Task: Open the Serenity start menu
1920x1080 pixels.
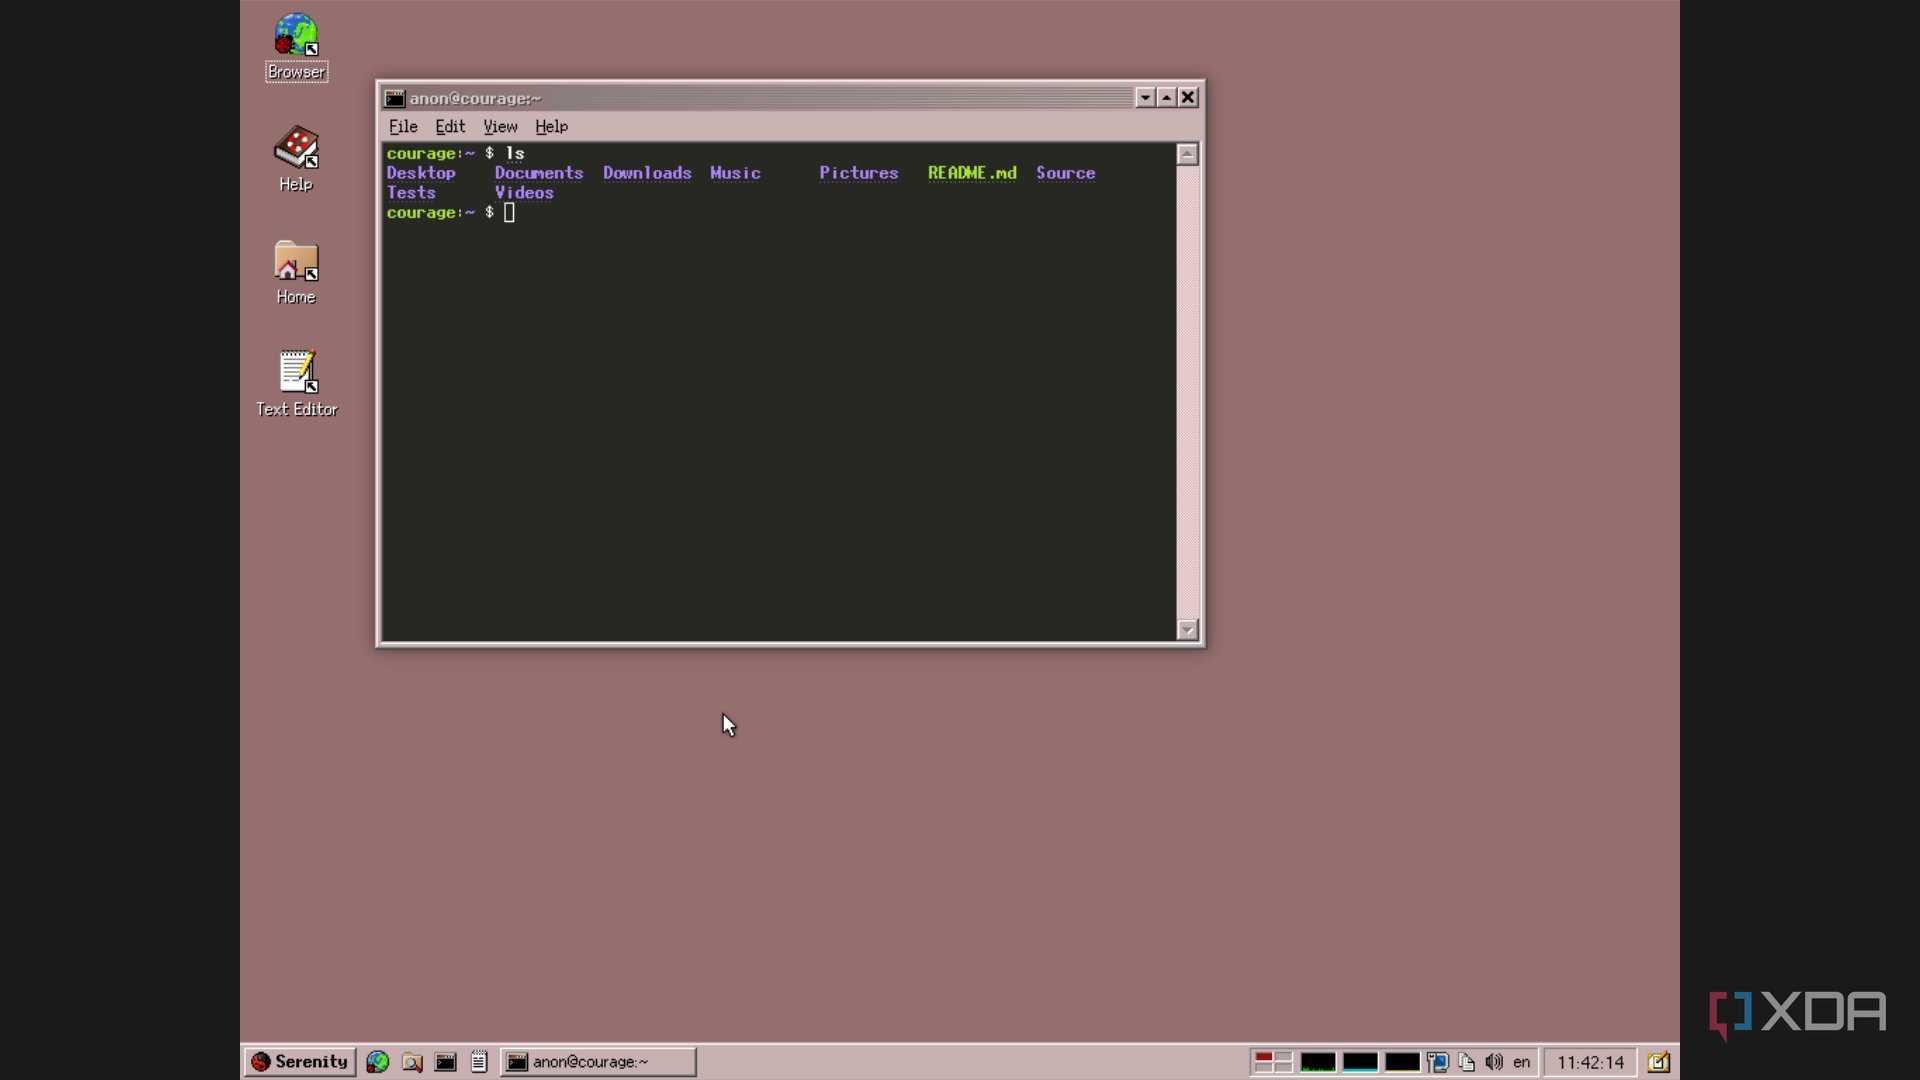Action: pos(299,1062)
